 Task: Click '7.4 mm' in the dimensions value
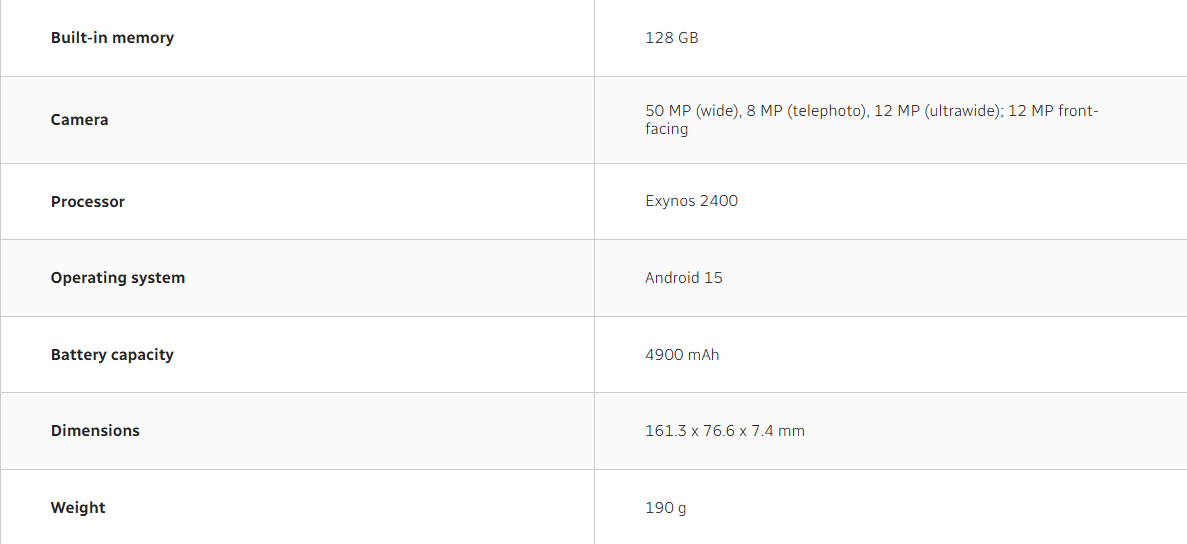click(x=779, y=431)
